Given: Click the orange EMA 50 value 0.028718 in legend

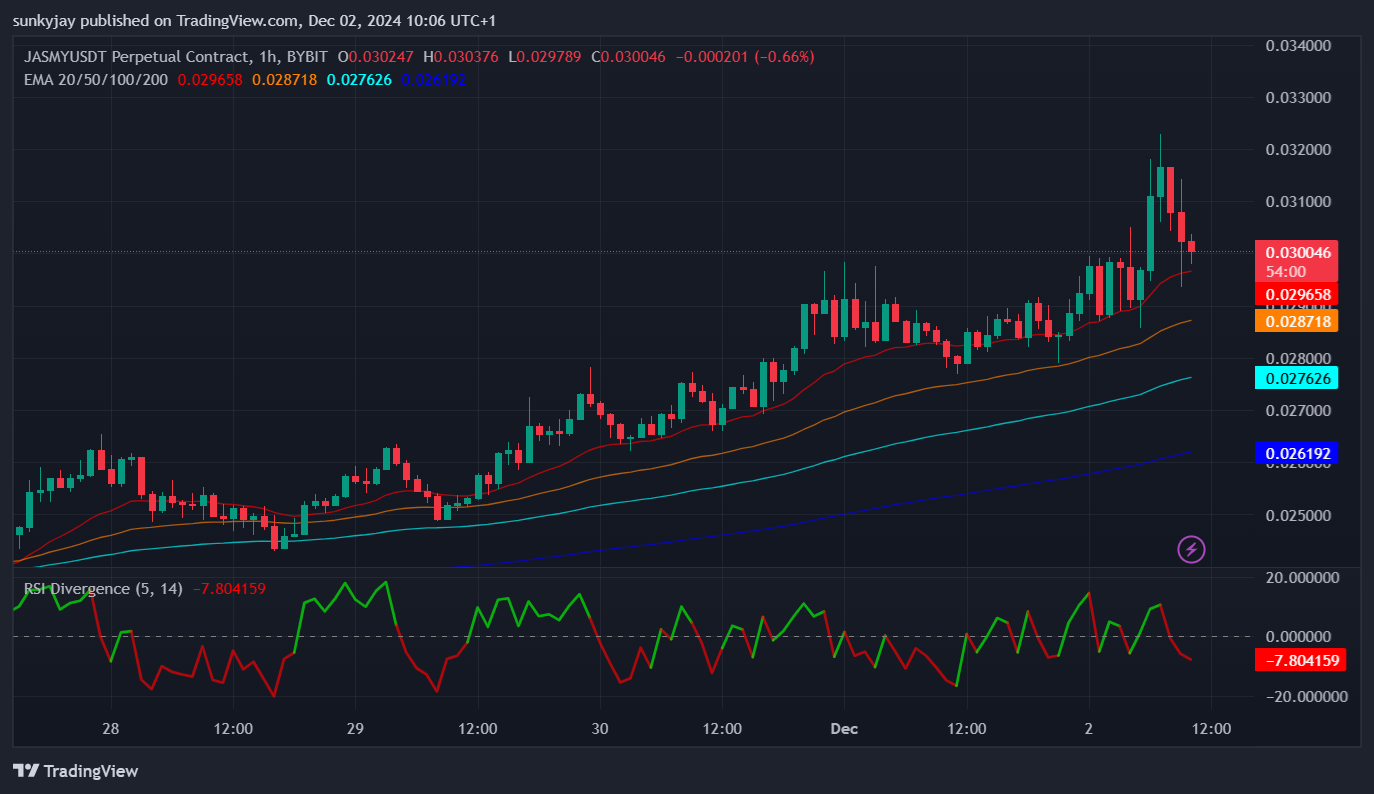Looking at the screenshot, I should coord(284,79).
